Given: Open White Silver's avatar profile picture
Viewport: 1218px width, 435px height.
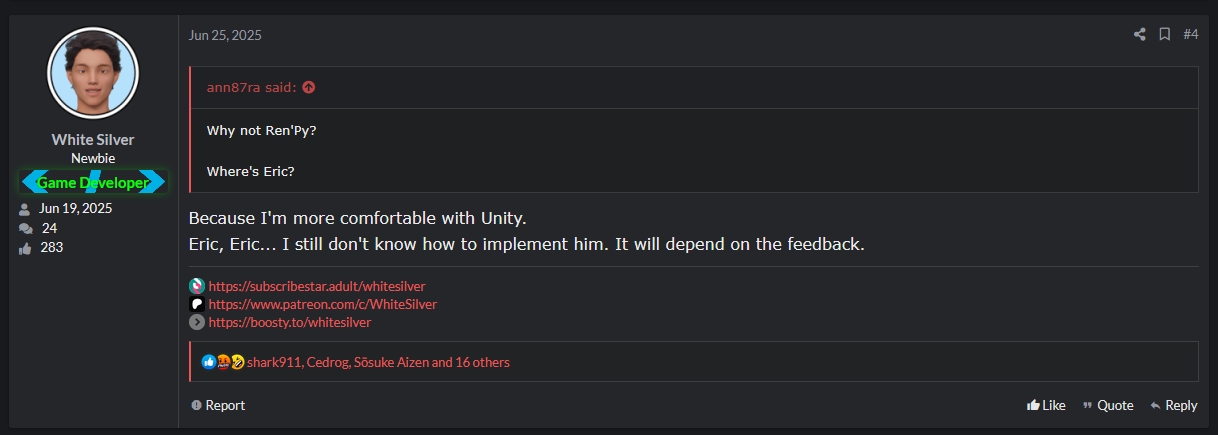Looking at the screenshot, I should coord(93,73).
